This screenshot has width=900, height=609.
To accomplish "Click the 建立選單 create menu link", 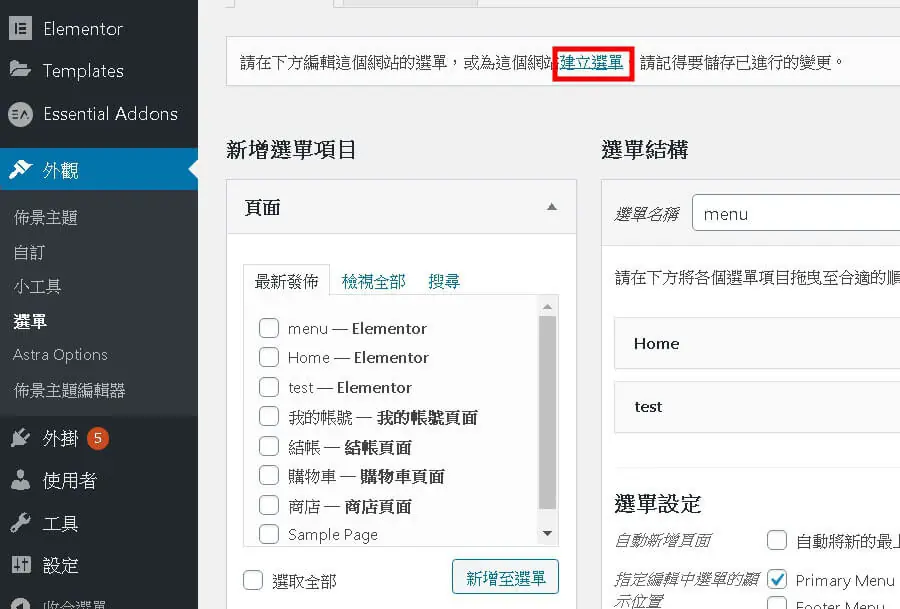I will (591, 62).
